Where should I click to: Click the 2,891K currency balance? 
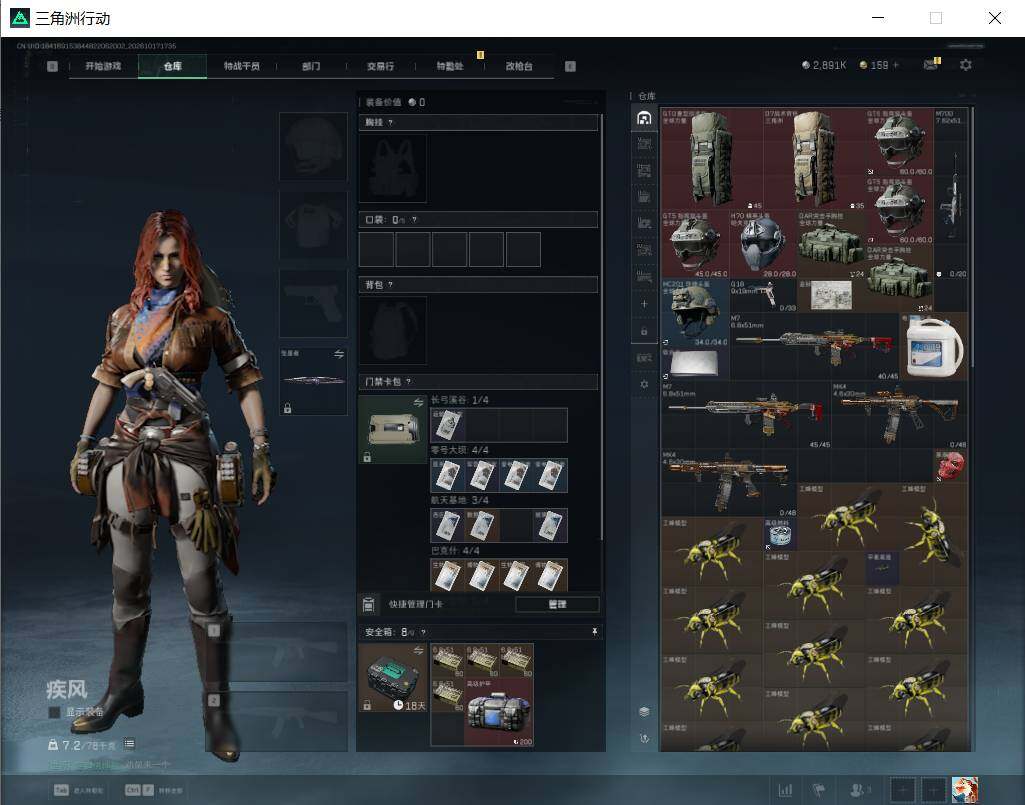click(x=824, y=65)
